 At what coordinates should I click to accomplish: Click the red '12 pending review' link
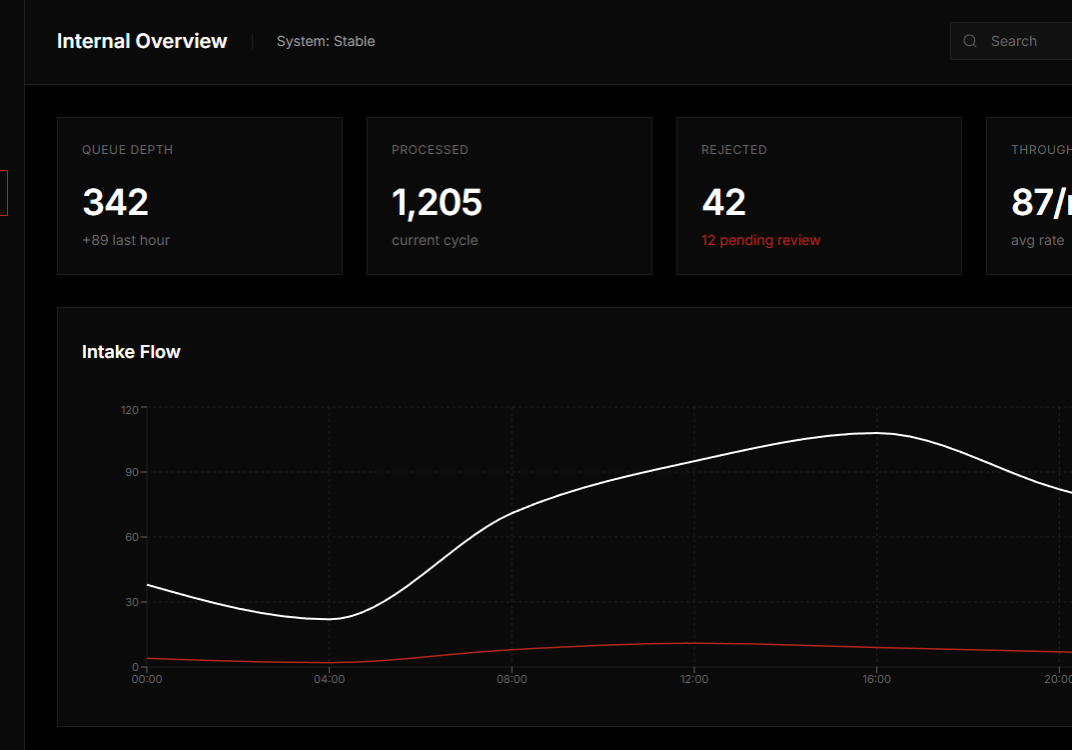[x=761, y=240]
